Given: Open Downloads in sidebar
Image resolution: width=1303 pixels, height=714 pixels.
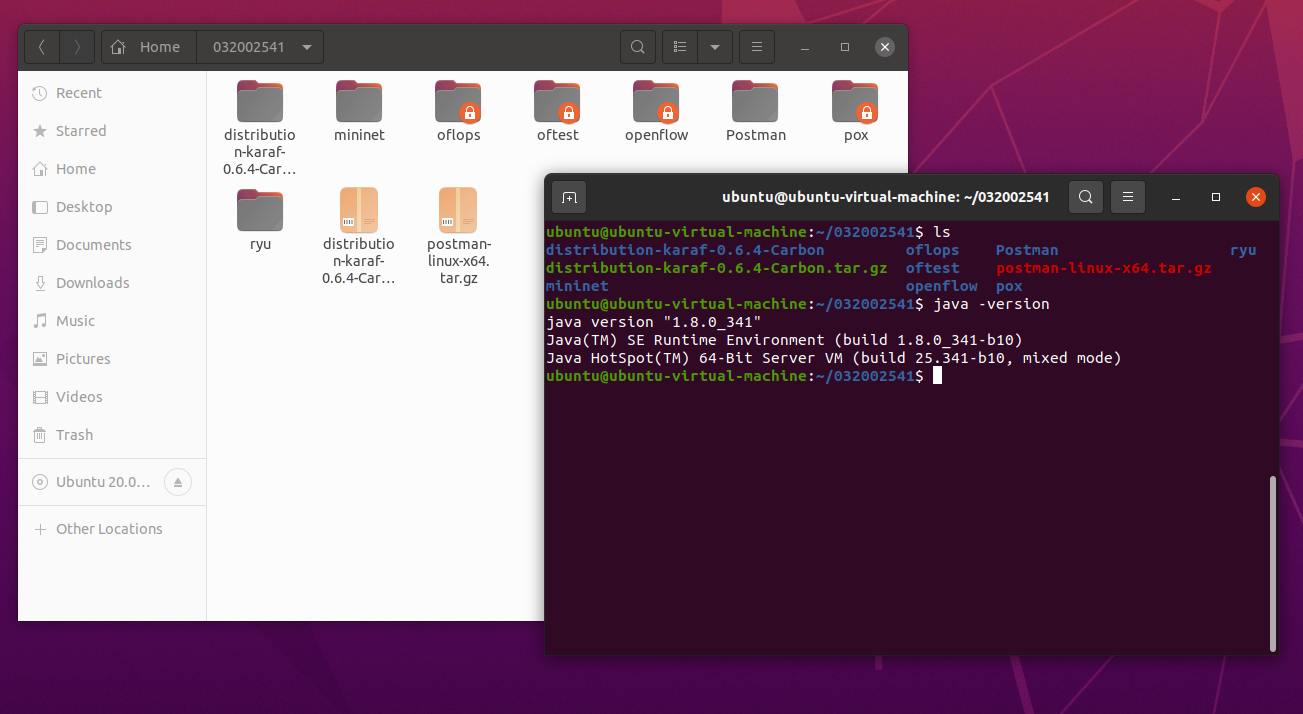Looking at the screenshot, I should point(112,283).
